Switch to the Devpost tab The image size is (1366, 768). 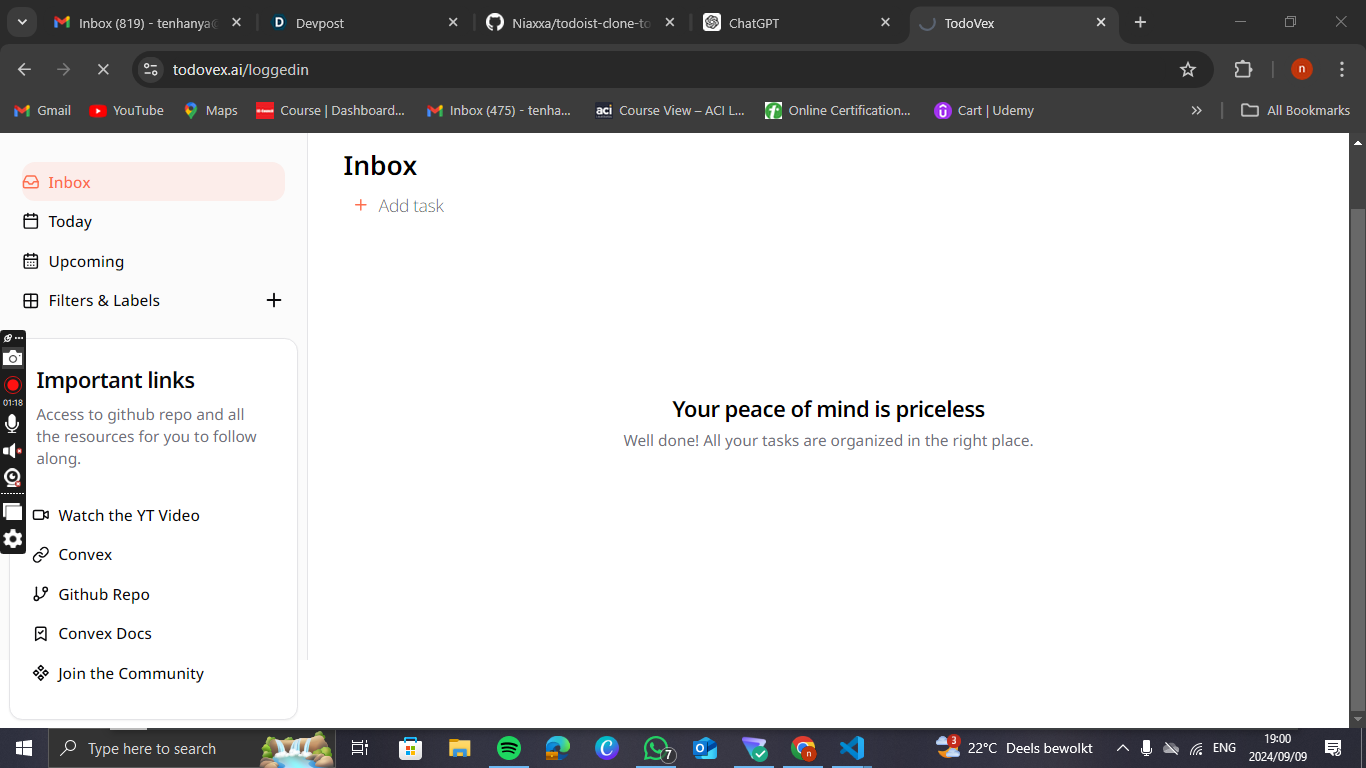[x=365, y=22]
